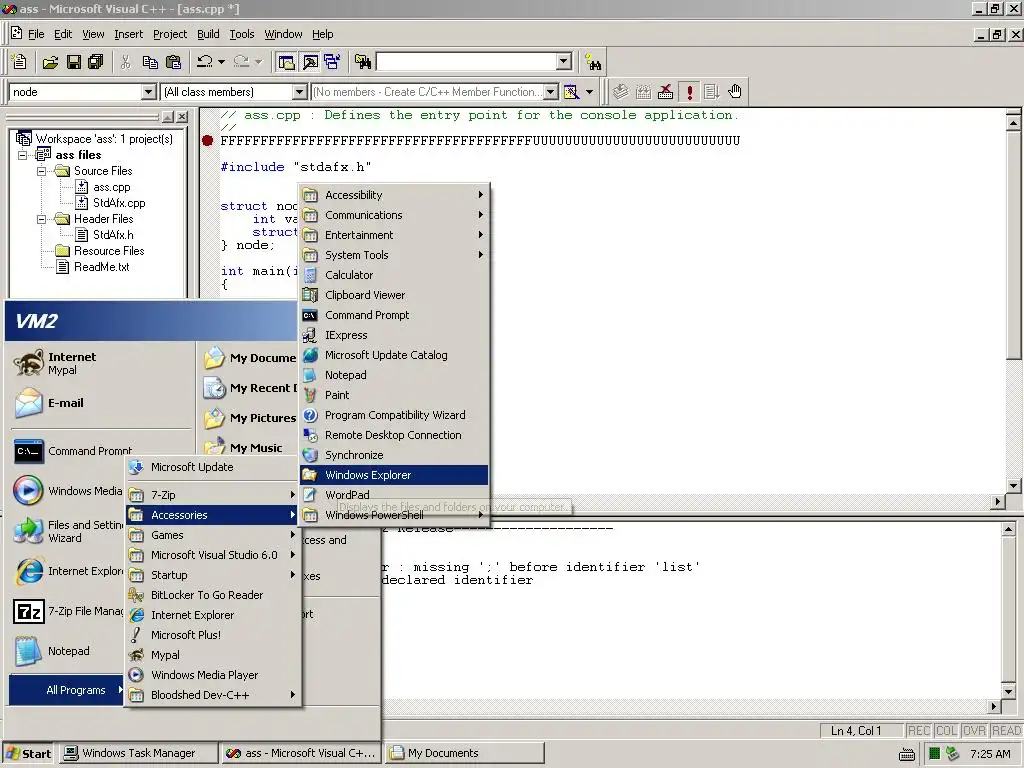Select StdAfx.h in workspace tree
Viewport: 1024px width, 768px height.
[x=113, y=235]
